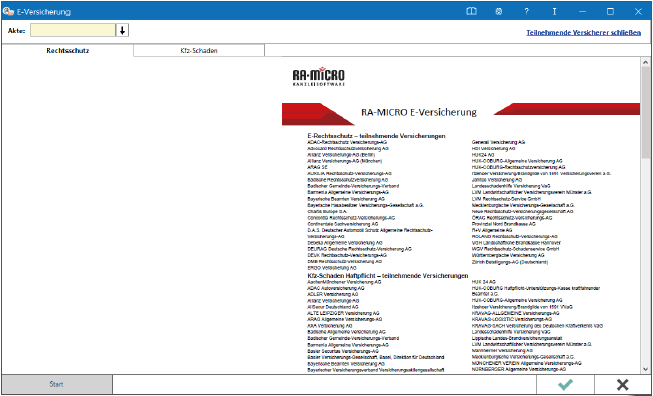This screenshot has width=653, height=396.
Task: Click the vertical scrollbar thumb
Action: point(646,112)
